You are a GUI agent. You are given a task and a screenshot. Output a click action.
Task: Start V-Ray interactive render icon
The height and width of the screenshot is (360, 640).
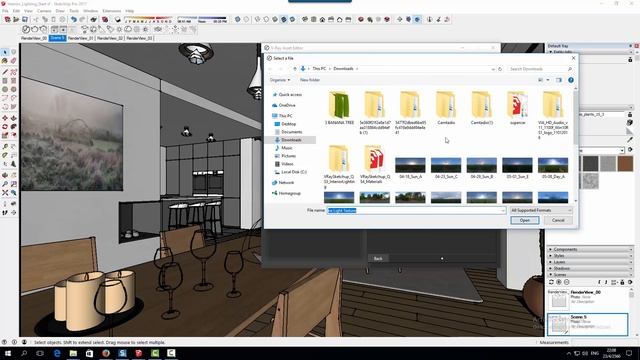pos(43,29)
